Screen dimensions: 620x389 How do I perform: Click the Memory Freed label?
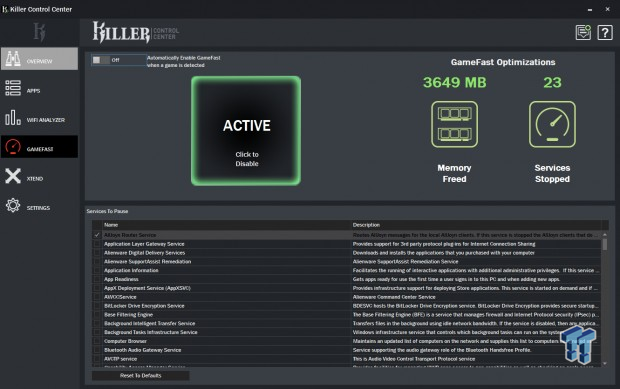pos(454,174)
